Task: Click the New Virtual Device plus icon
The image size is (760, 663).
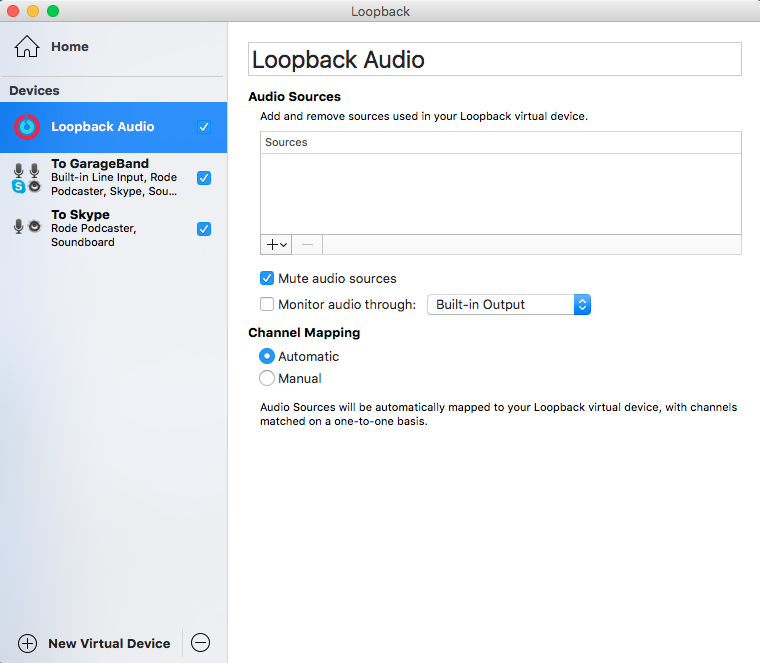Action: pyautogui.click(x=28, y=643)
